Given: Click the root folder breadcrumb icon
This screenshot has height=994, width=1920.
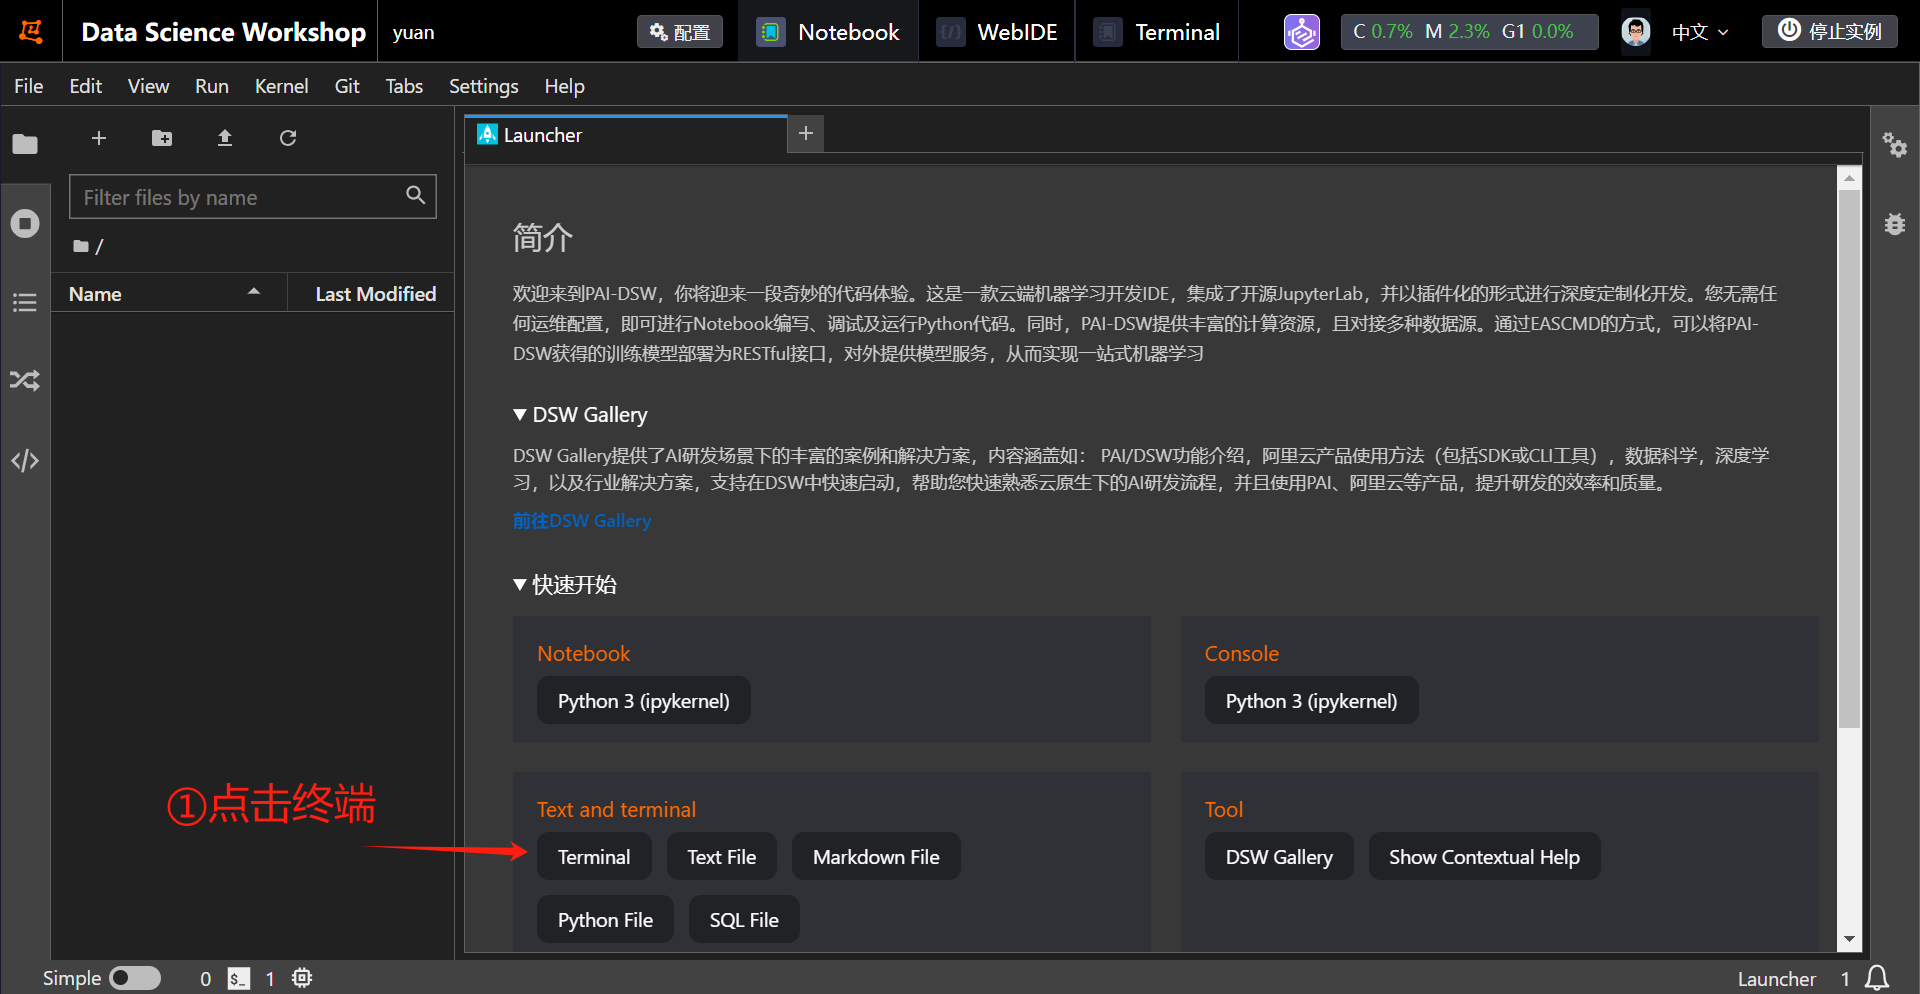Looking at the screenshot, I should tap(81, 246).
